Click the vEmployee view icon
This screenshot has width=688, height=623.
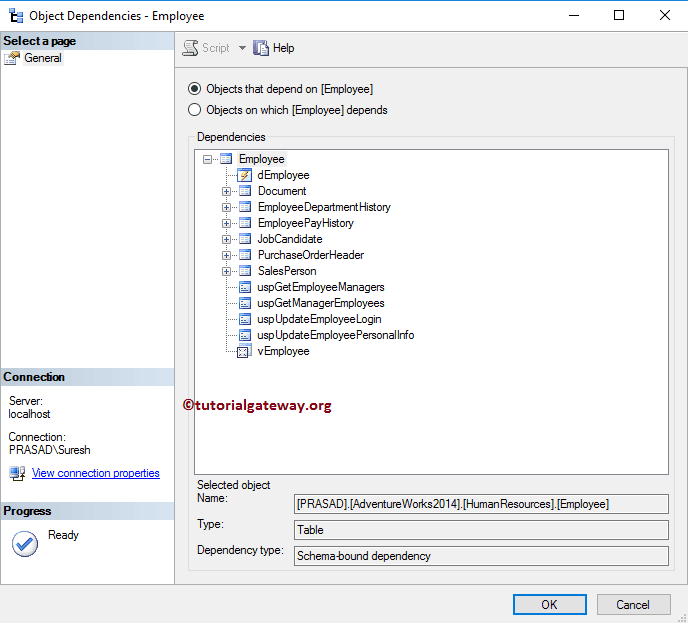(244, 351)
